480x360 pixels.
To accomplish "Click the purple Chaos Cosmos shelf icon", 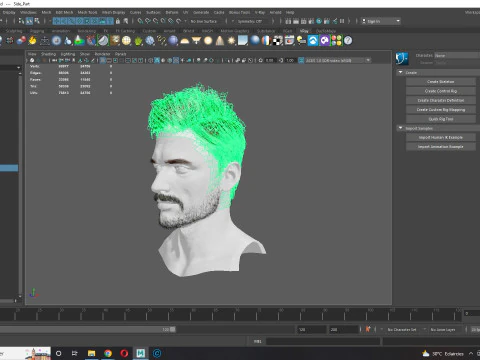I will [x=325, y=41].
